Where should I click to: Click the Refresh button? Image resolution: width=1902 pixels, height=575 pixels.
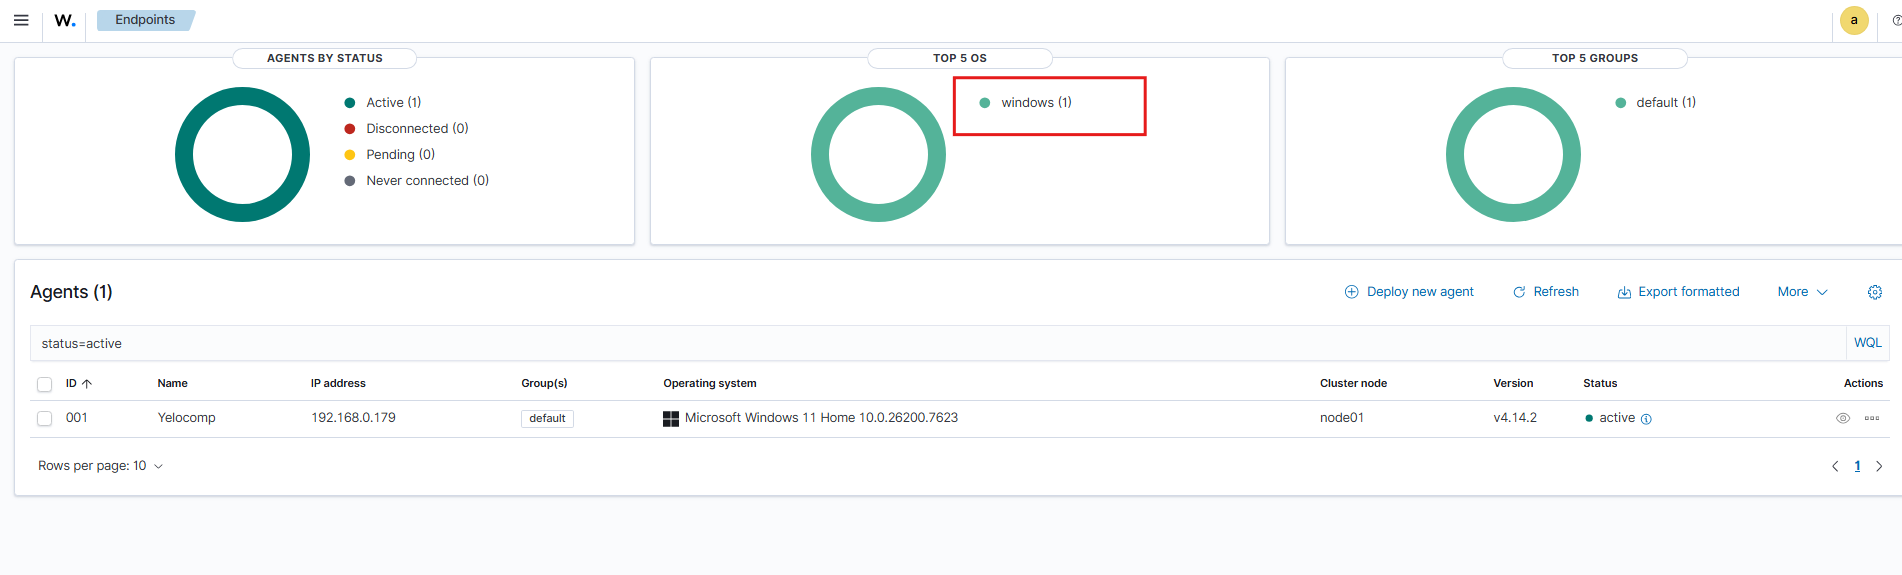[1546, 292]
